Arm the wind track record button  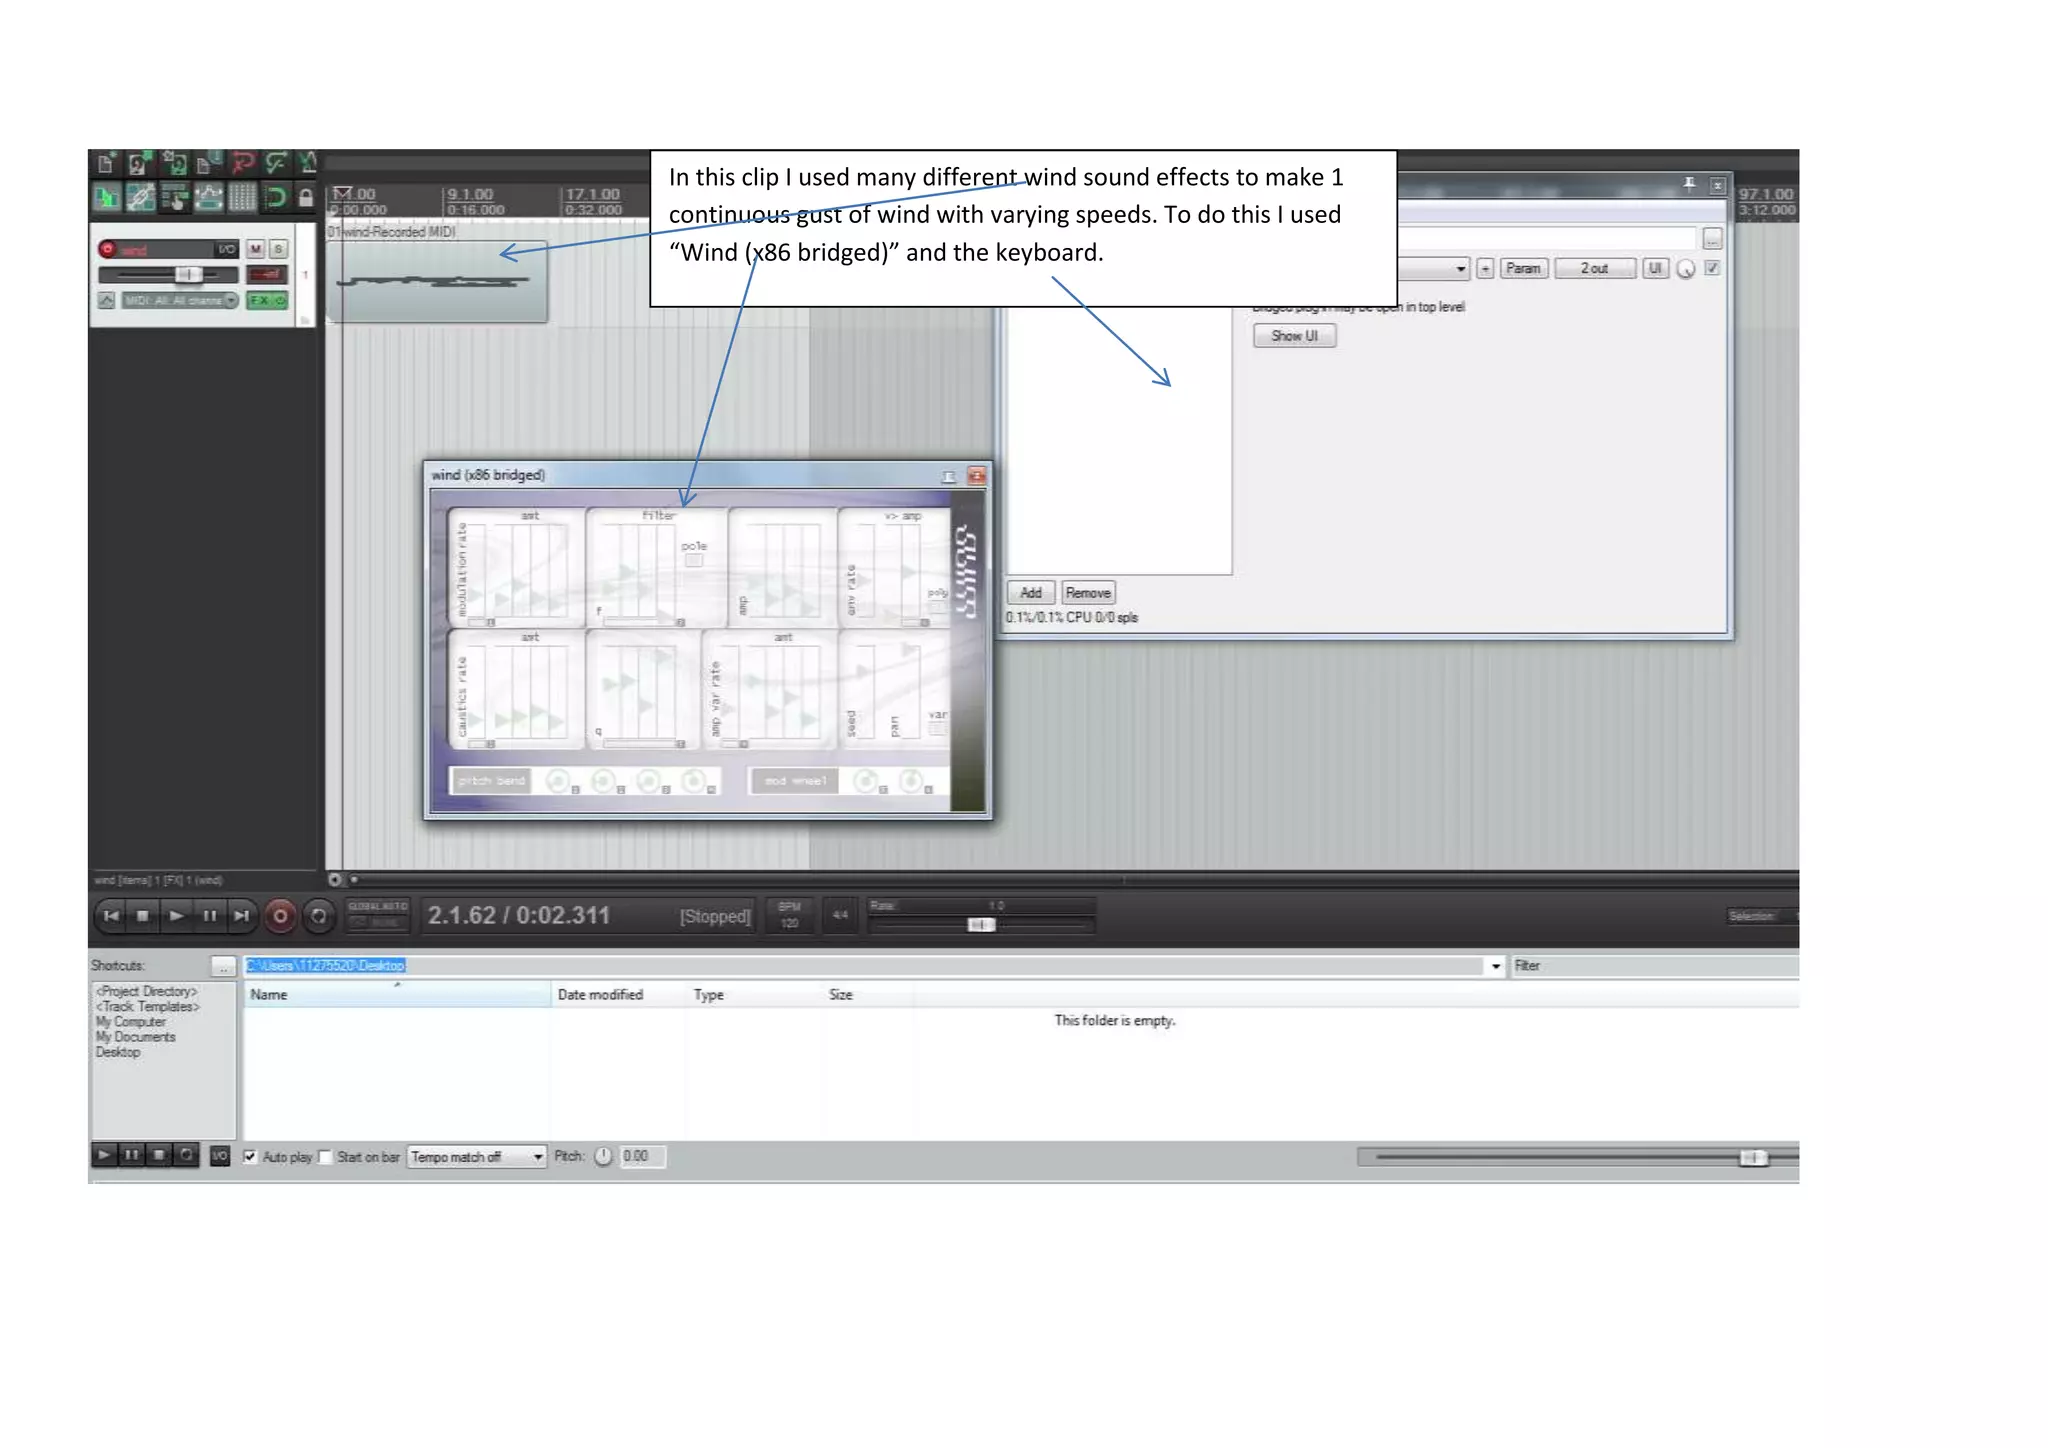(x=108, y=249)
